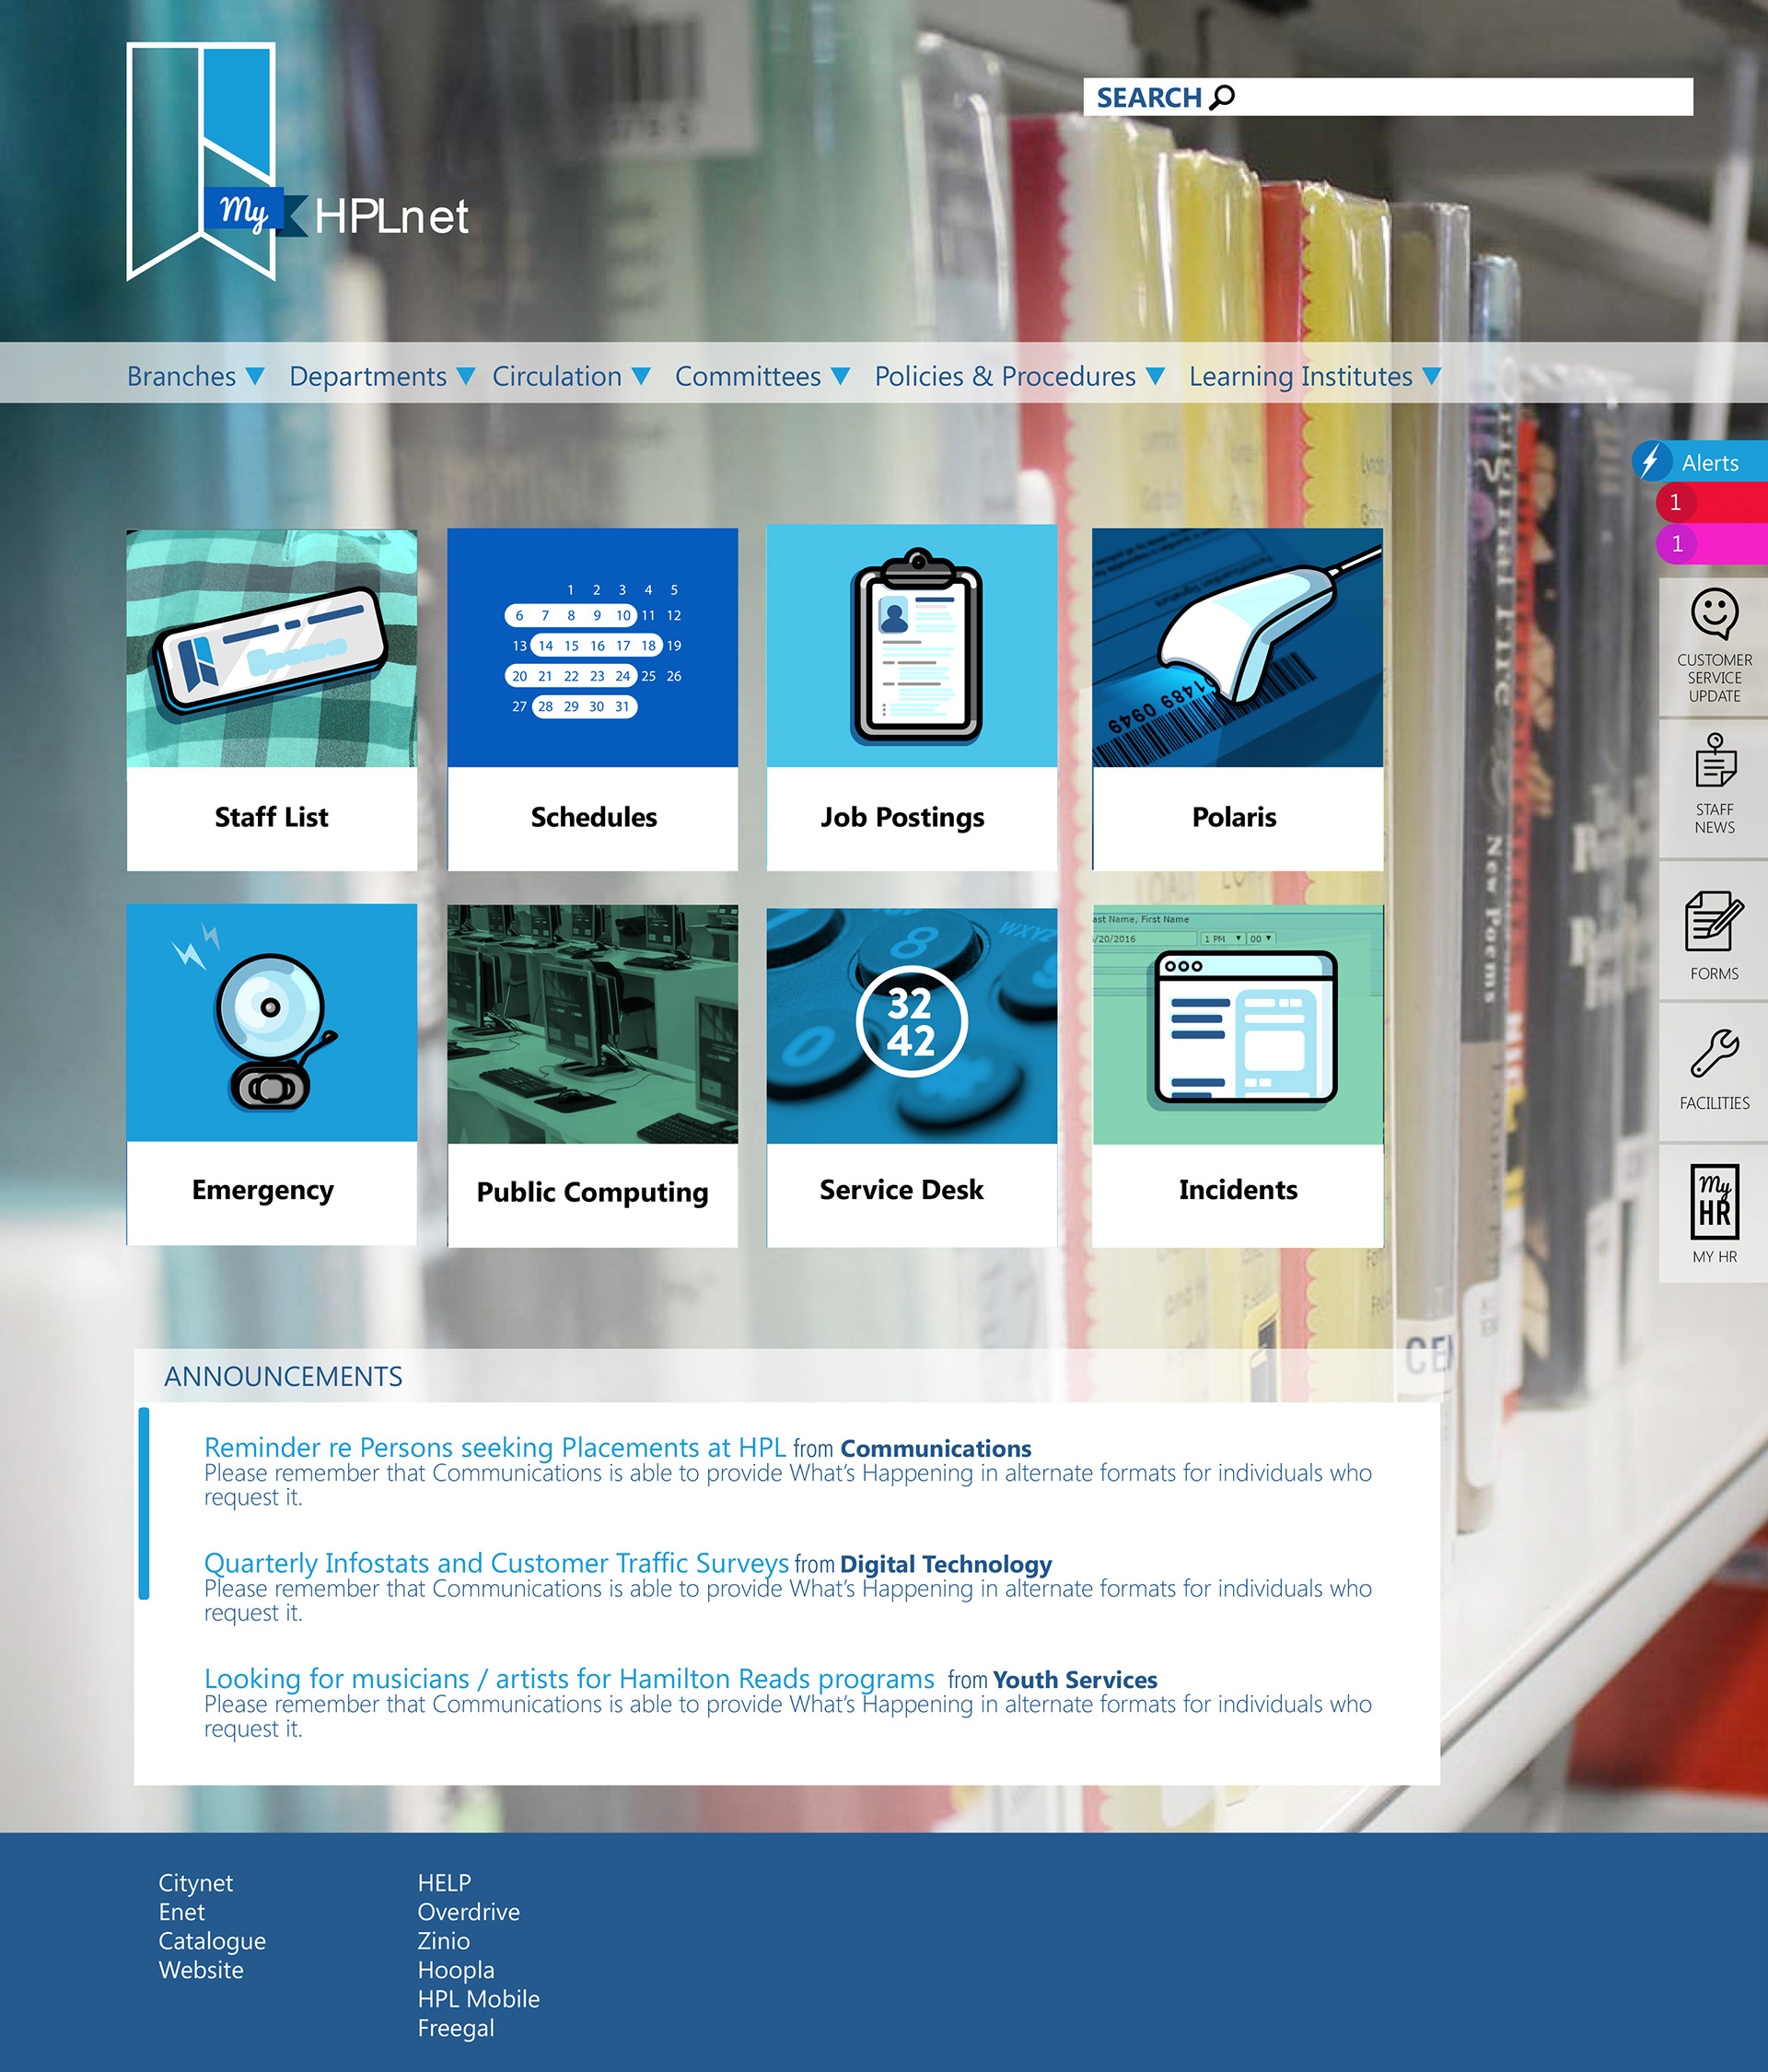Open the My HR sidebar icon
This screenshot has width=1768, height=2072.
click(1714, 1201)
